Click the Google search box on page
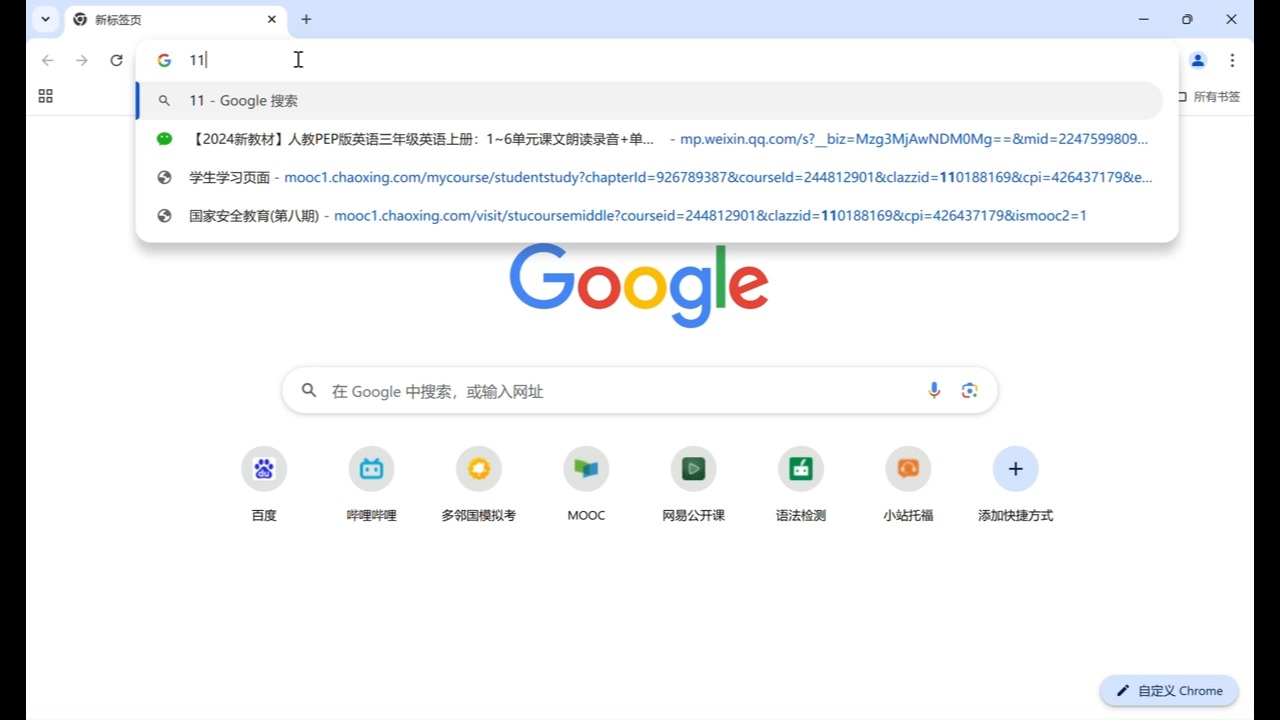The height and width of the screenshot is (720, 1280). 640,391
